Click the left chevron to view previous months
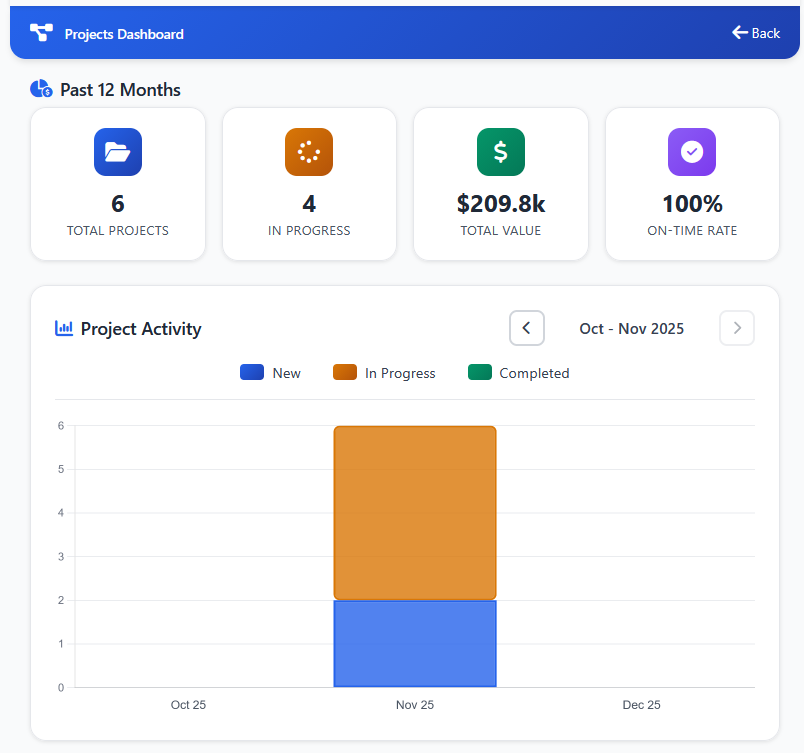 (527, 328)
